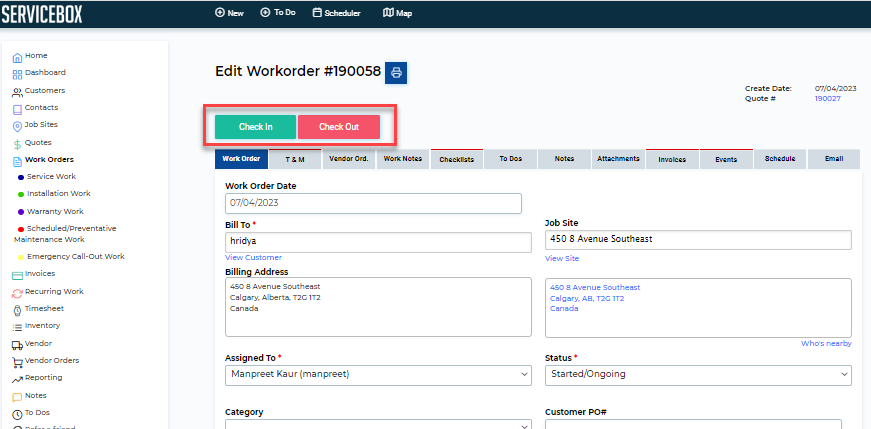Click the Vendor Orders cart icon
The image size is (871, 429).
pyautogui.click(x=17, y=362)
